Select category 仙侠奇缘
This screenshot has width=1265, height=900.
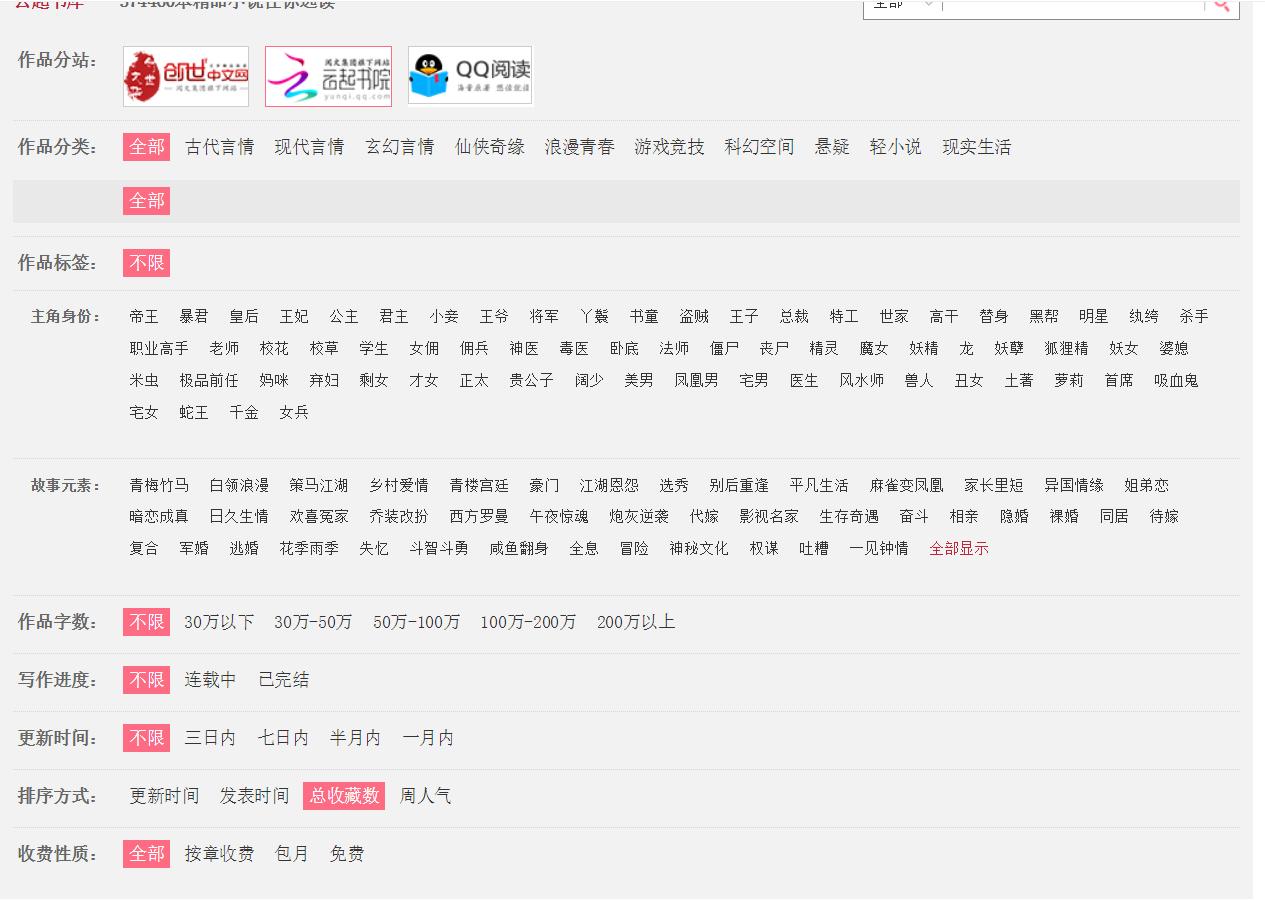(x=490, y=147)
